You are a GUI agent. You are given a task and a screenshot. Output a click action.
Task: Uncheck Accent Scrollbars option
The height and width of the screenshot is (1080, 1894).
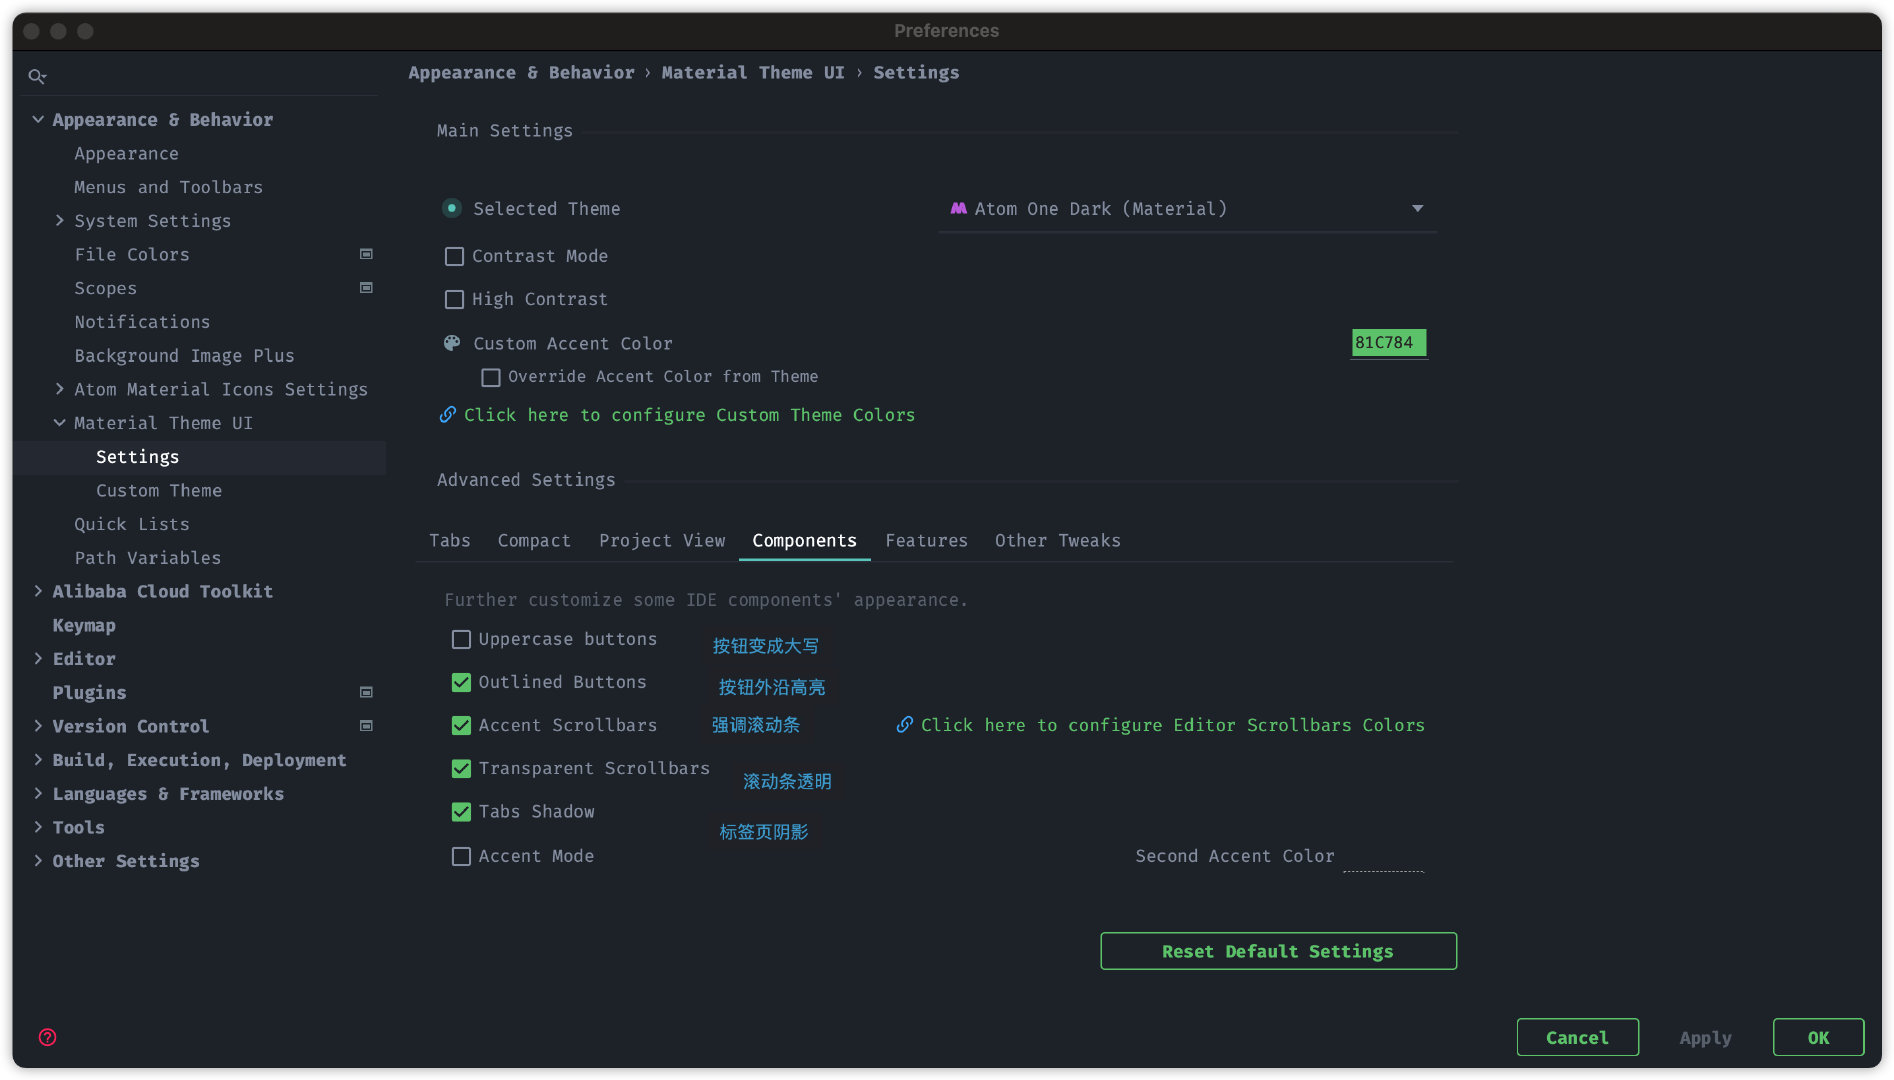461,725
